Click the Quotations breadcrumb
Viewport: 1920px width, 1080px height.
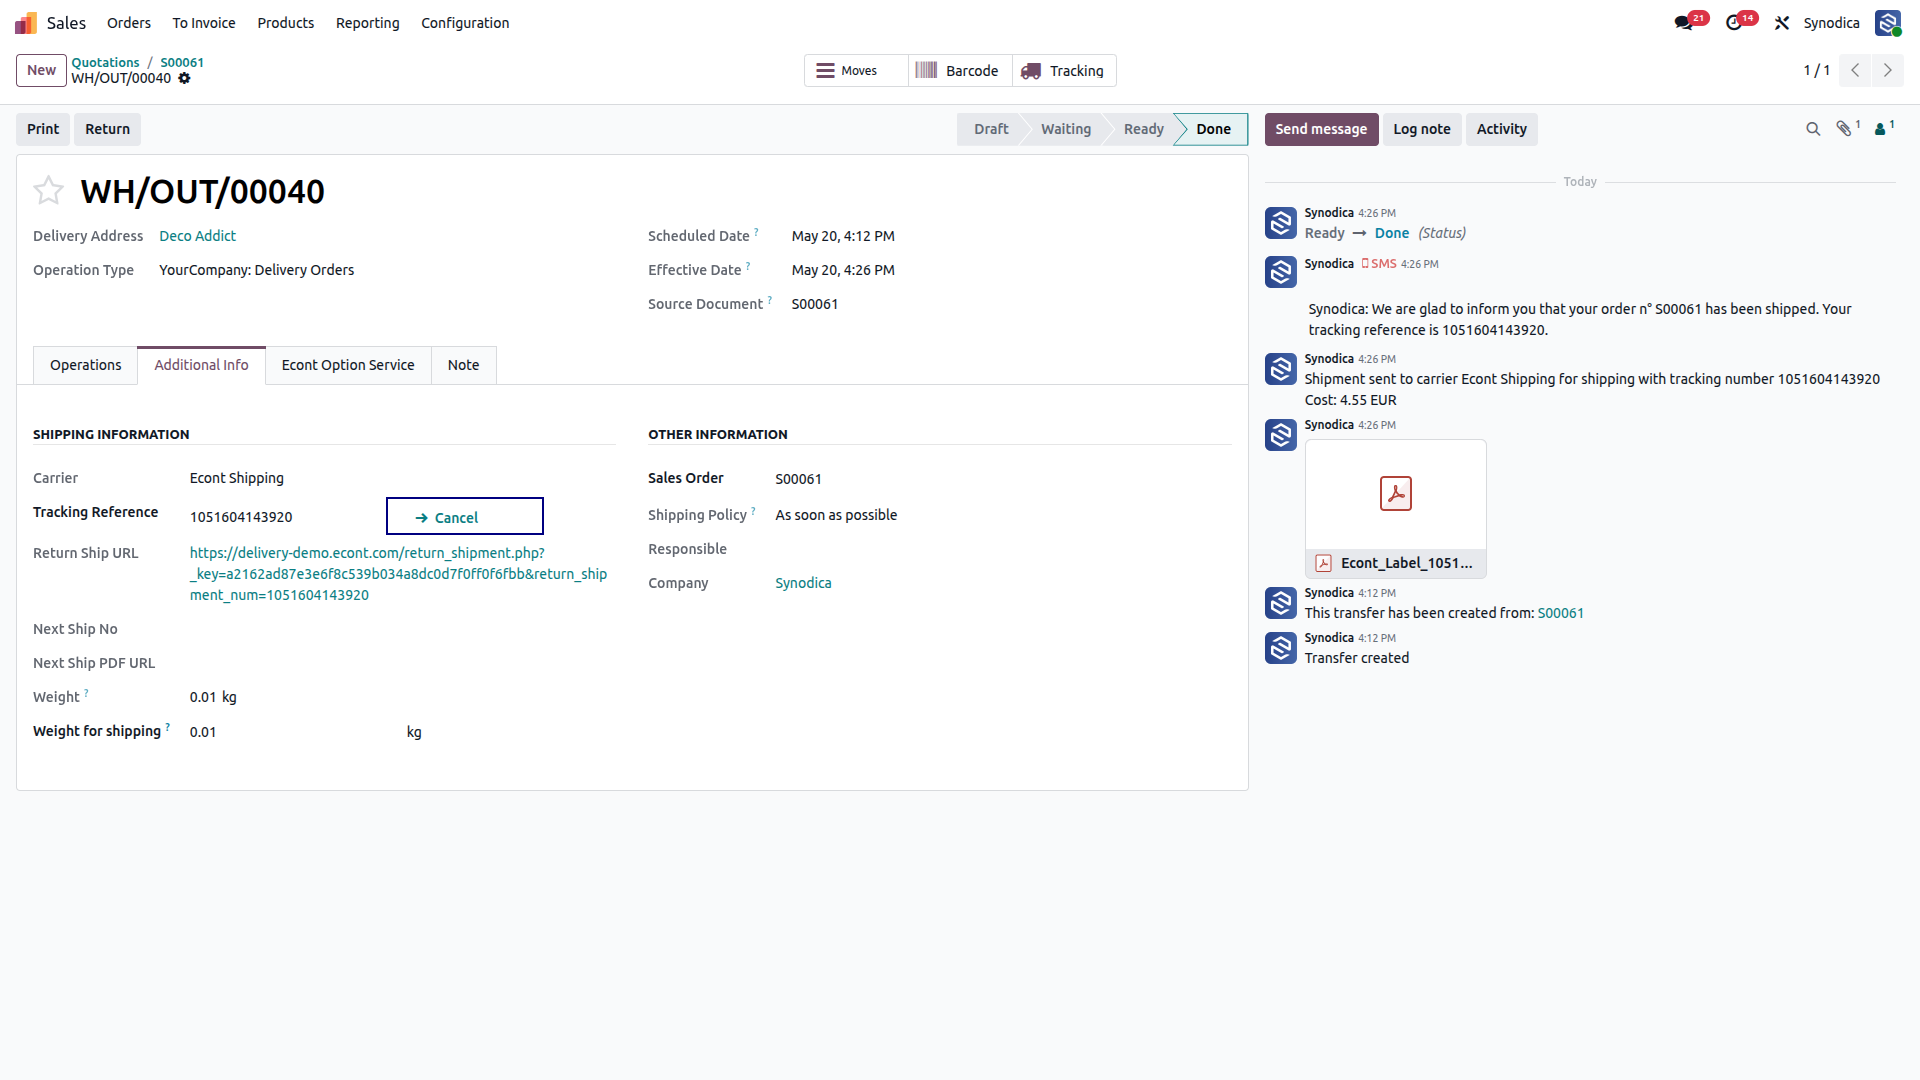[x=105, y=62]
